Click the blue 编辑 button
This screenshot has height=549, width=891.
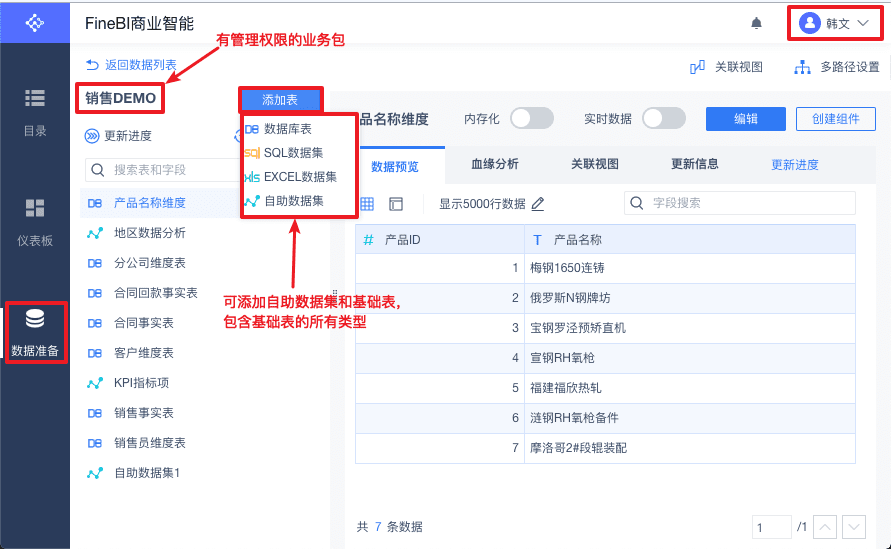[746, 119]
